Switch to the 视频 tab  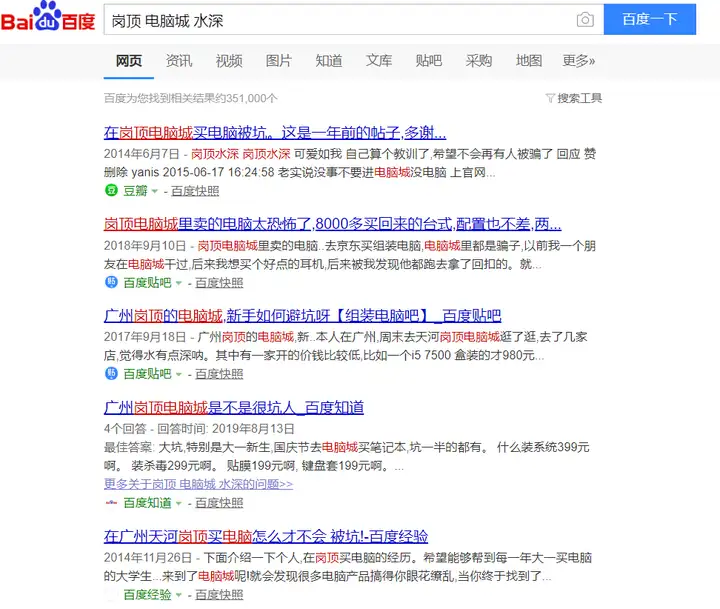click(x=229, y=61)
